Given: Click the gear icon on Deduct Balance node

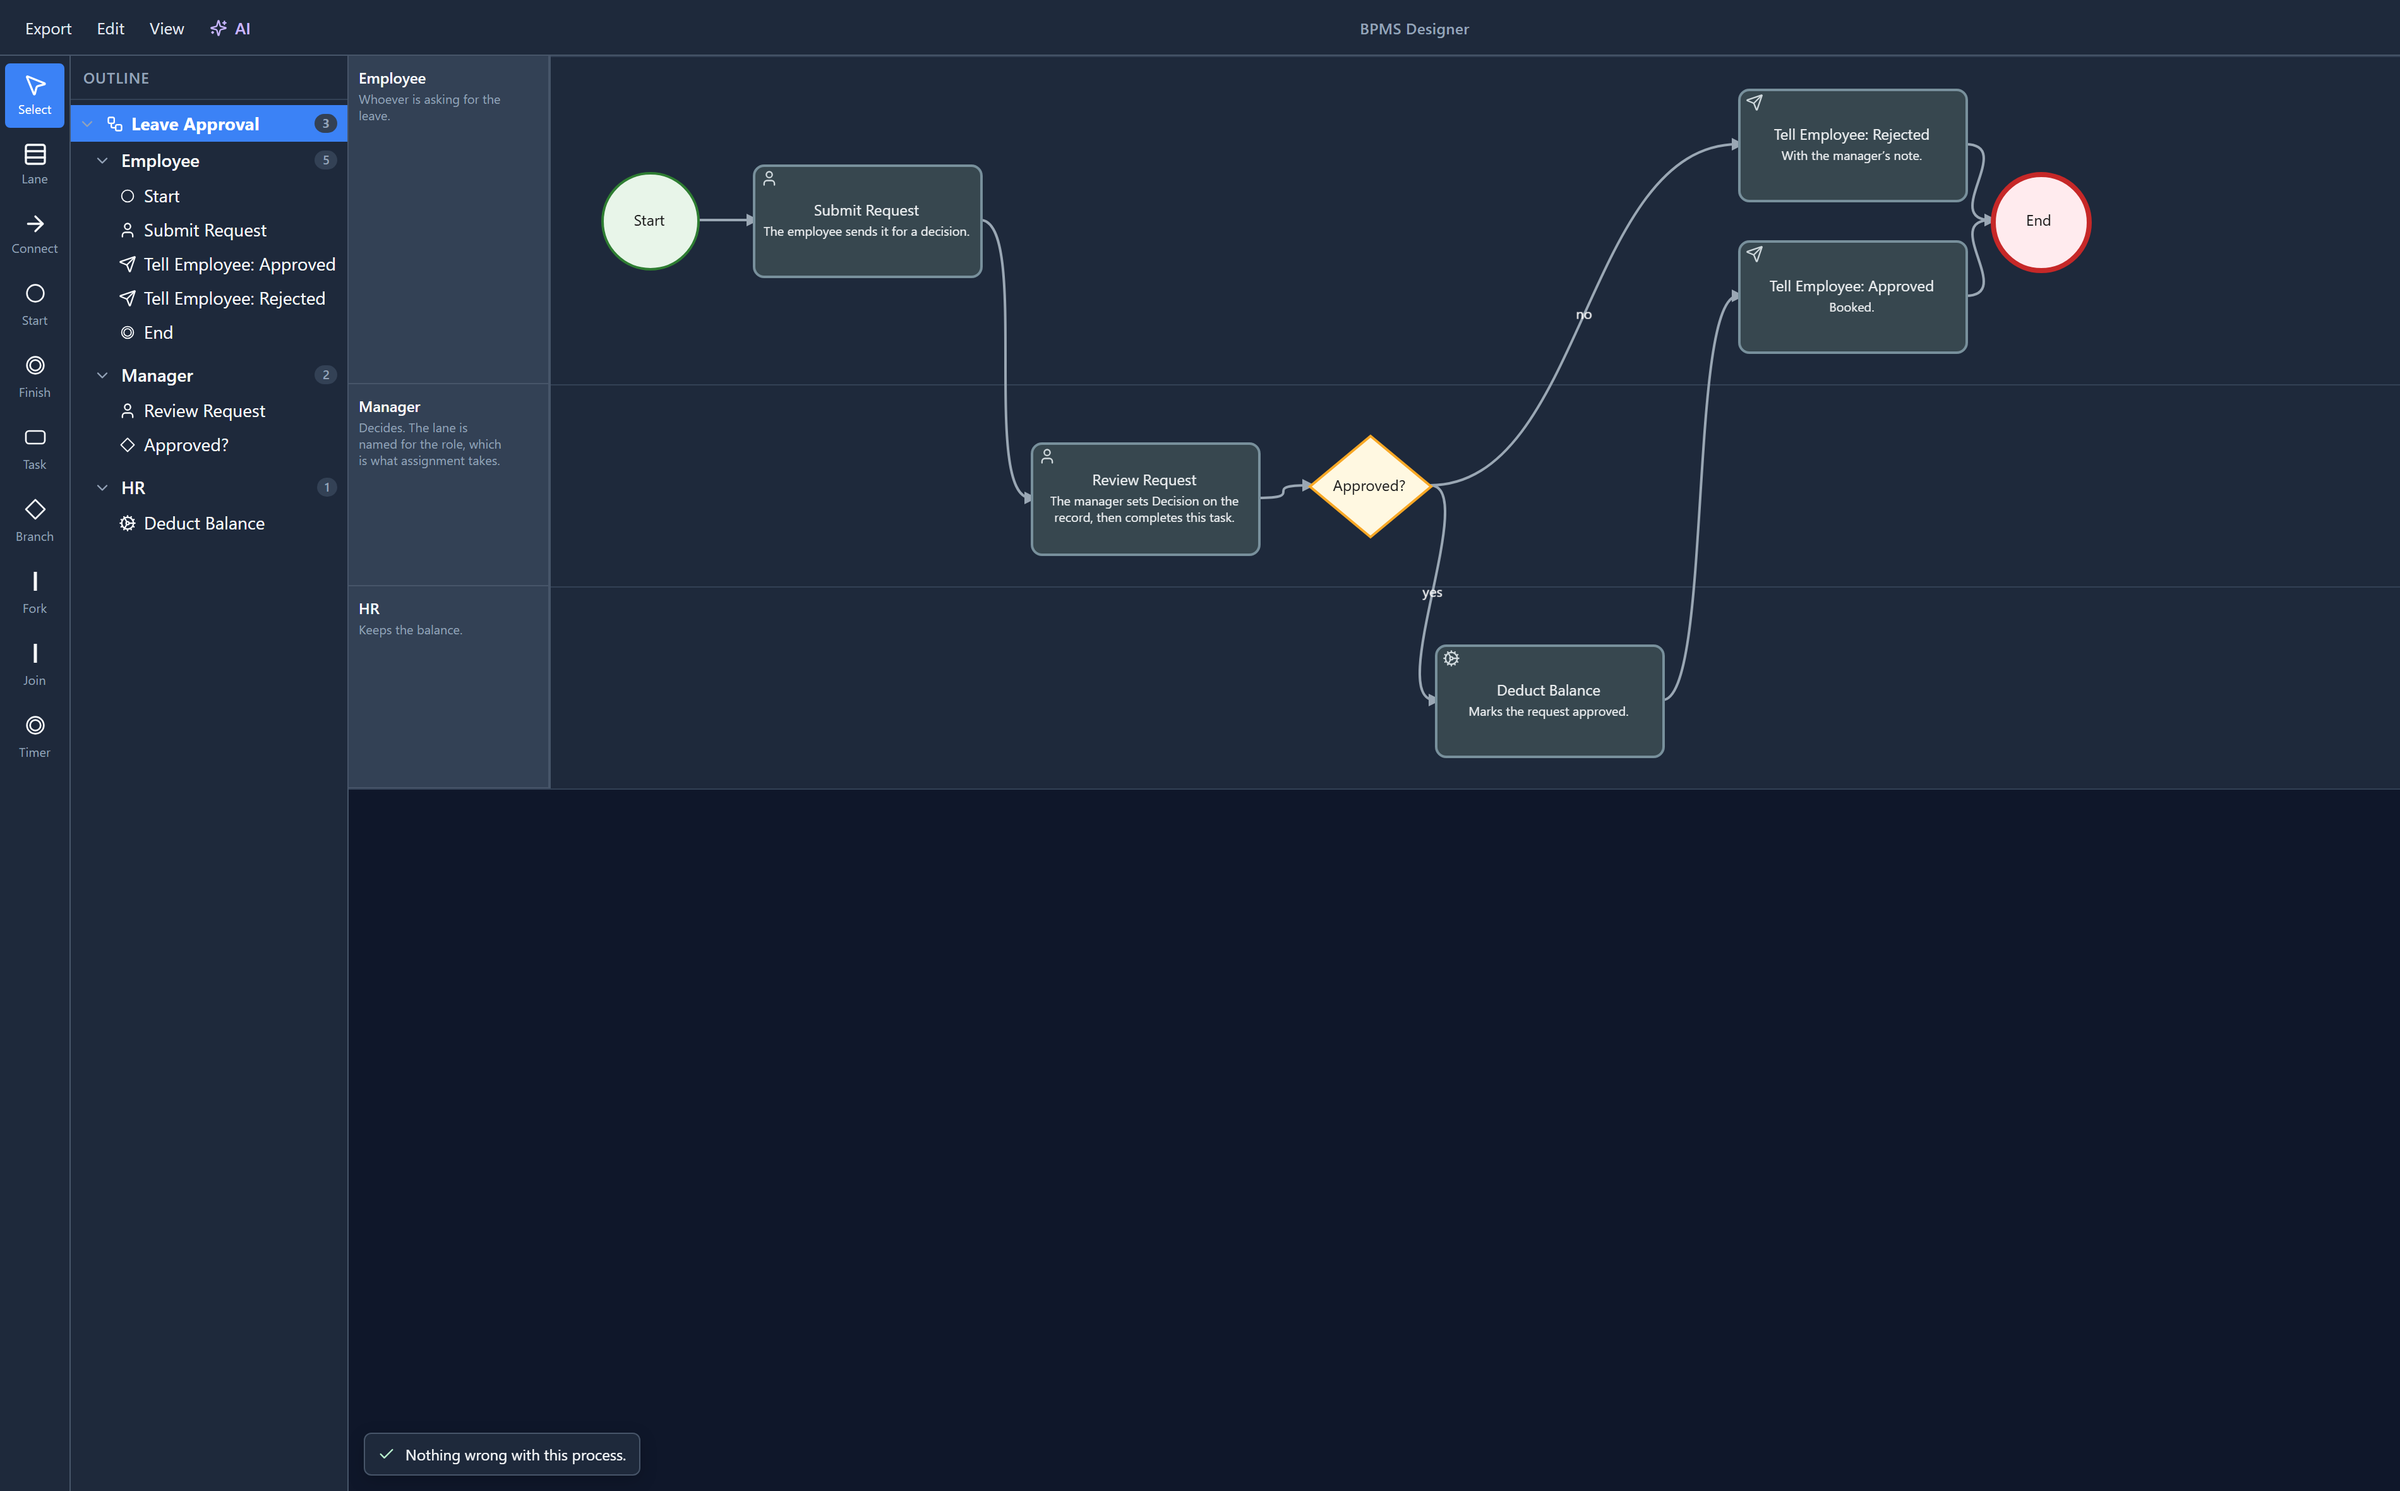Looking at the screenshot, I should (1451, 658).
